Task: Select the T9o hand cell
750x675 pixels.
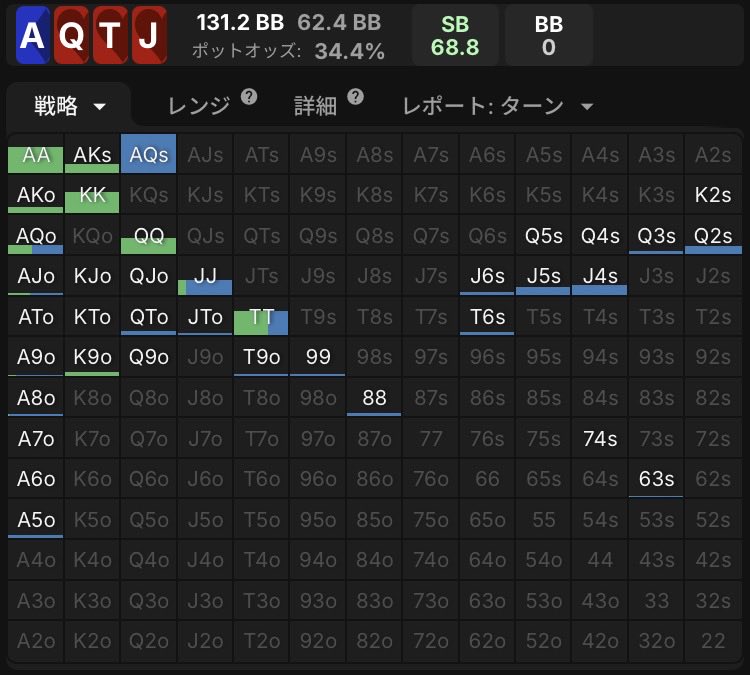Action: tap(261, 357)
